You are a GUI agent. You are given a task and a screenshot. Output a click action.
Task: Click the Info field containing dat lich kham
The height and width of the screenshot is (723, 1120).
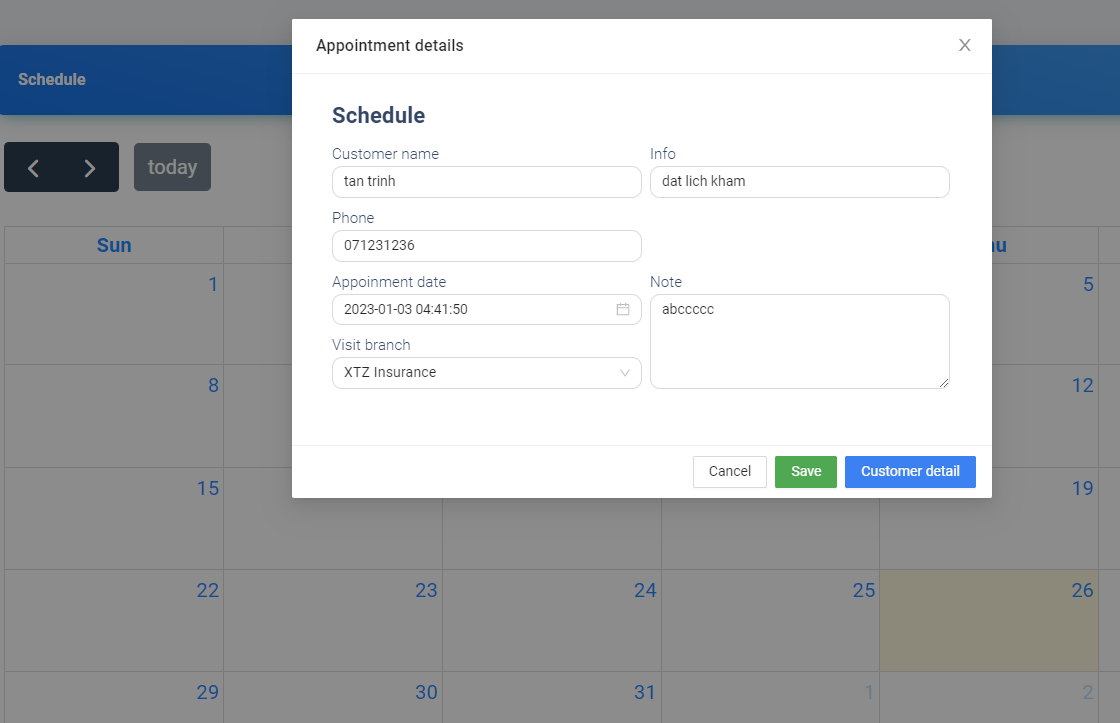tap(799, 182)
